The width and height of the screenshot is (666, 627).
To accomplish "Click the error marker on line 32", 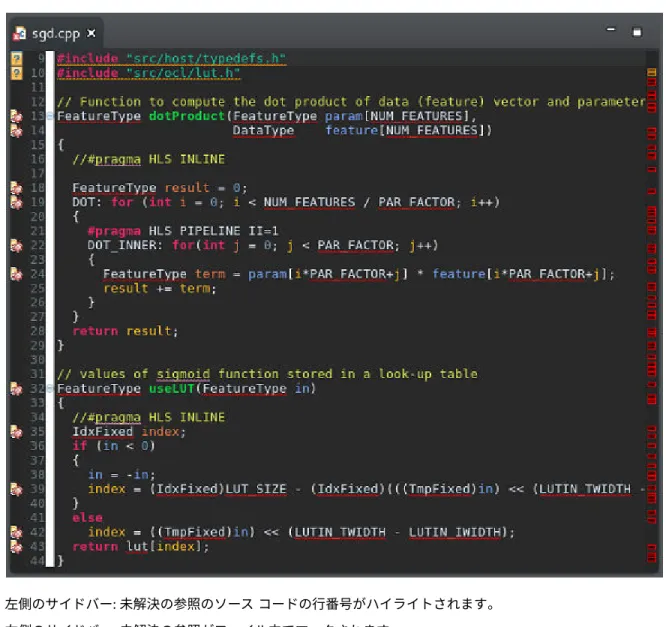I will coord(17,388).
